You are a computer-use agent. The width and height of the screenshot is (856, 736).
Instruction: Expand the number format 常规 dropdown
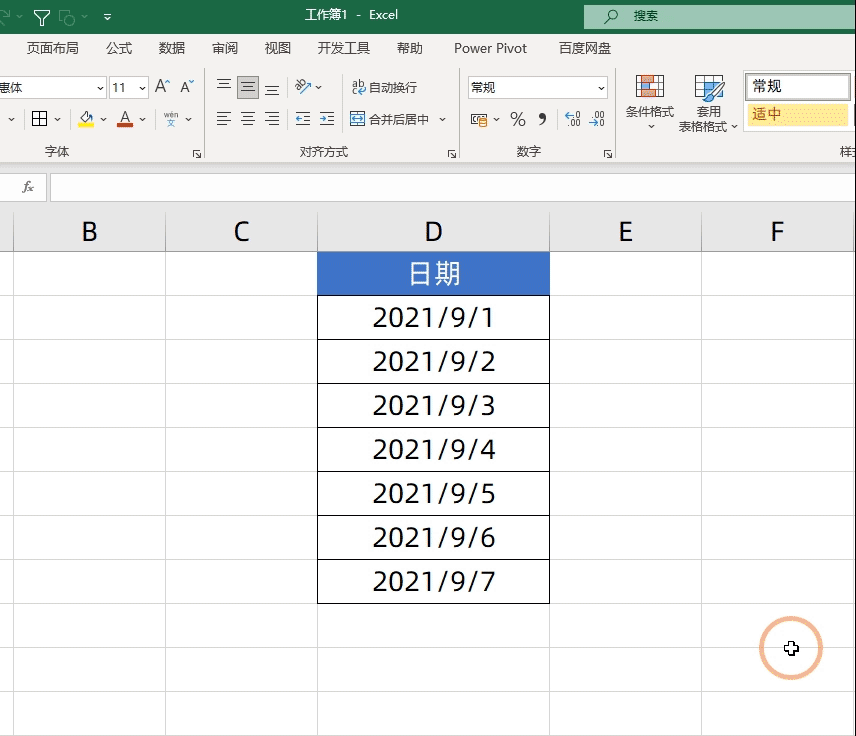pos(601,88)
